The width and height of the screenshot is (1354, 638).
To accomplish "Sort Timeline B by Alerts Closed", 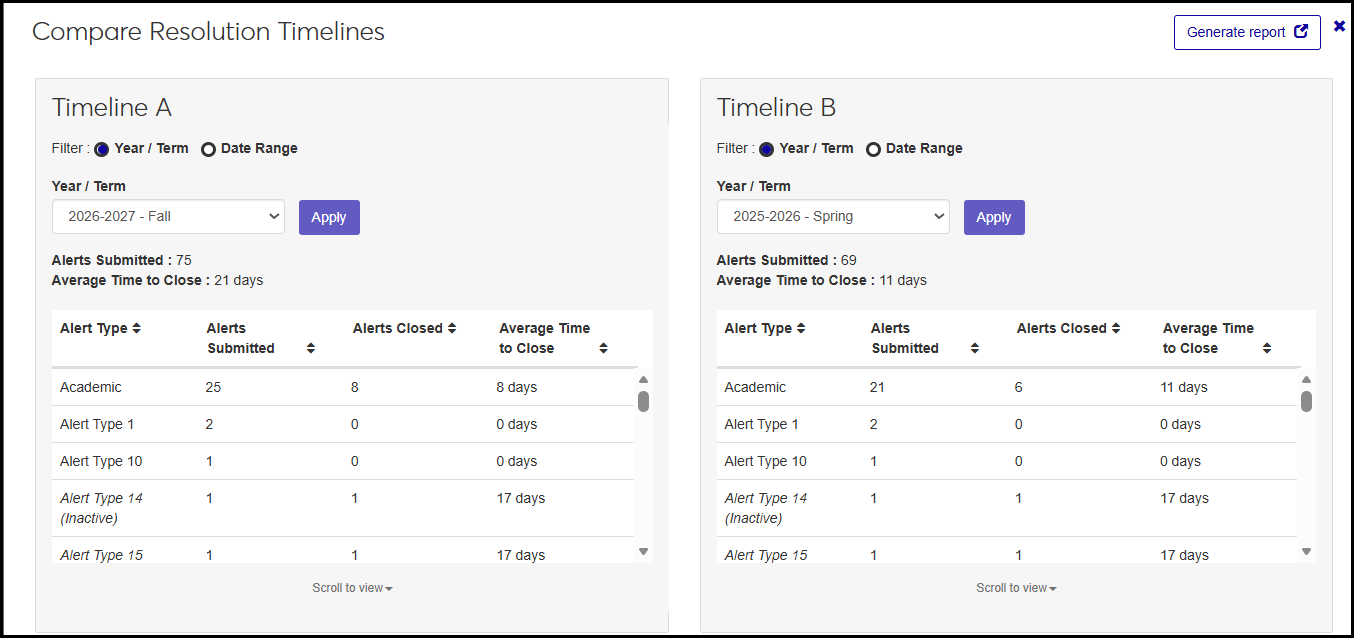I will click(x=1116, y=328).
